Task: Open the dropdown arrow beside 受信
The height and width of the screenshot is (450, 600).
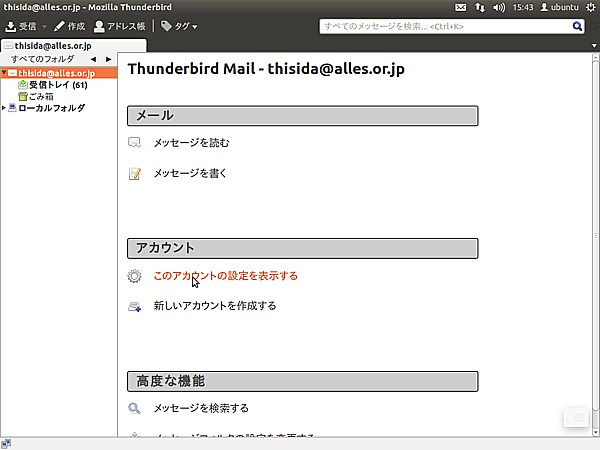Action: (x=44, y=27)
